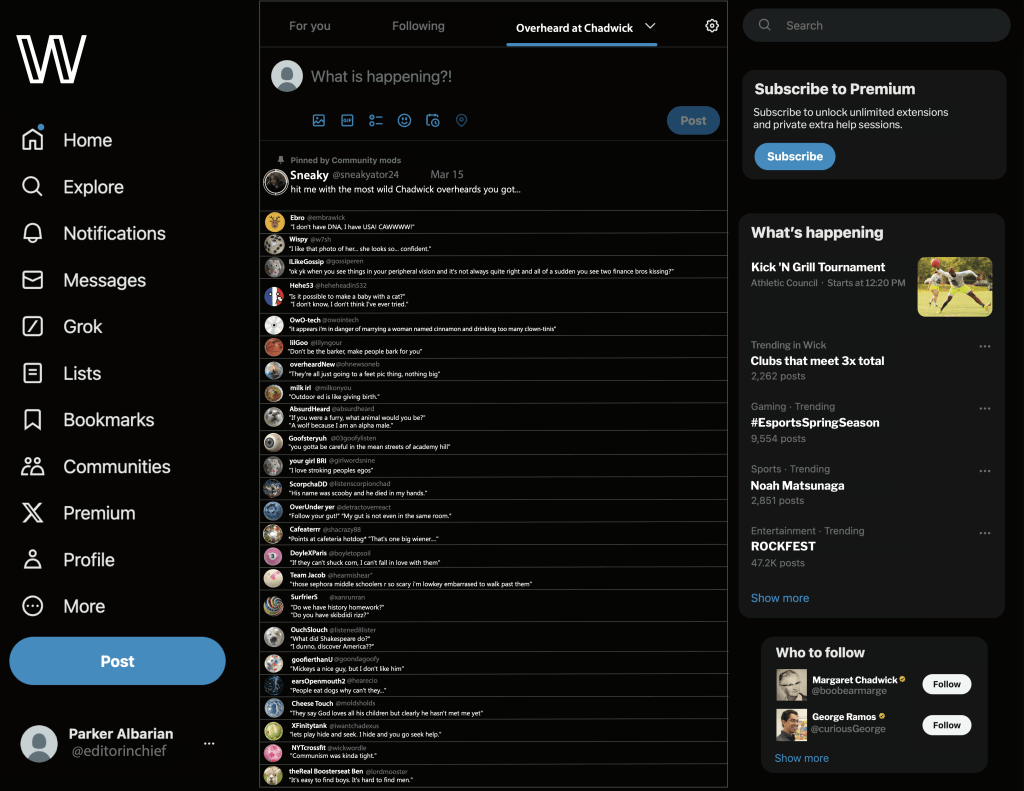Tag a location with the pin icon
The image size is (1024, 791).
(461, 121)
